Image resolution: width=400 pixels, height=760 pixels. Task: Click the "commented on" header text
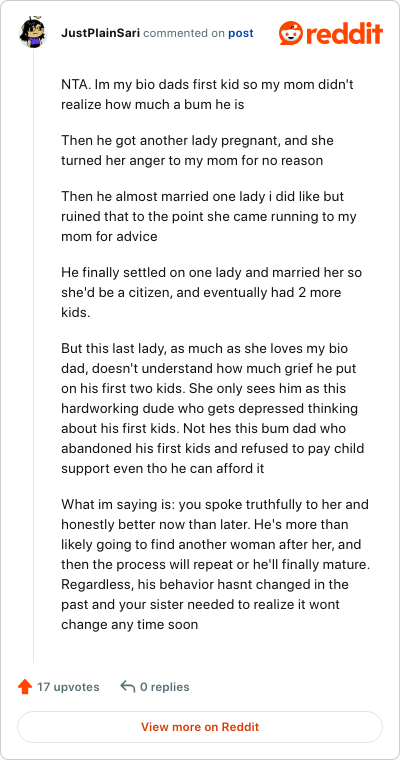(x=184, y=33)
